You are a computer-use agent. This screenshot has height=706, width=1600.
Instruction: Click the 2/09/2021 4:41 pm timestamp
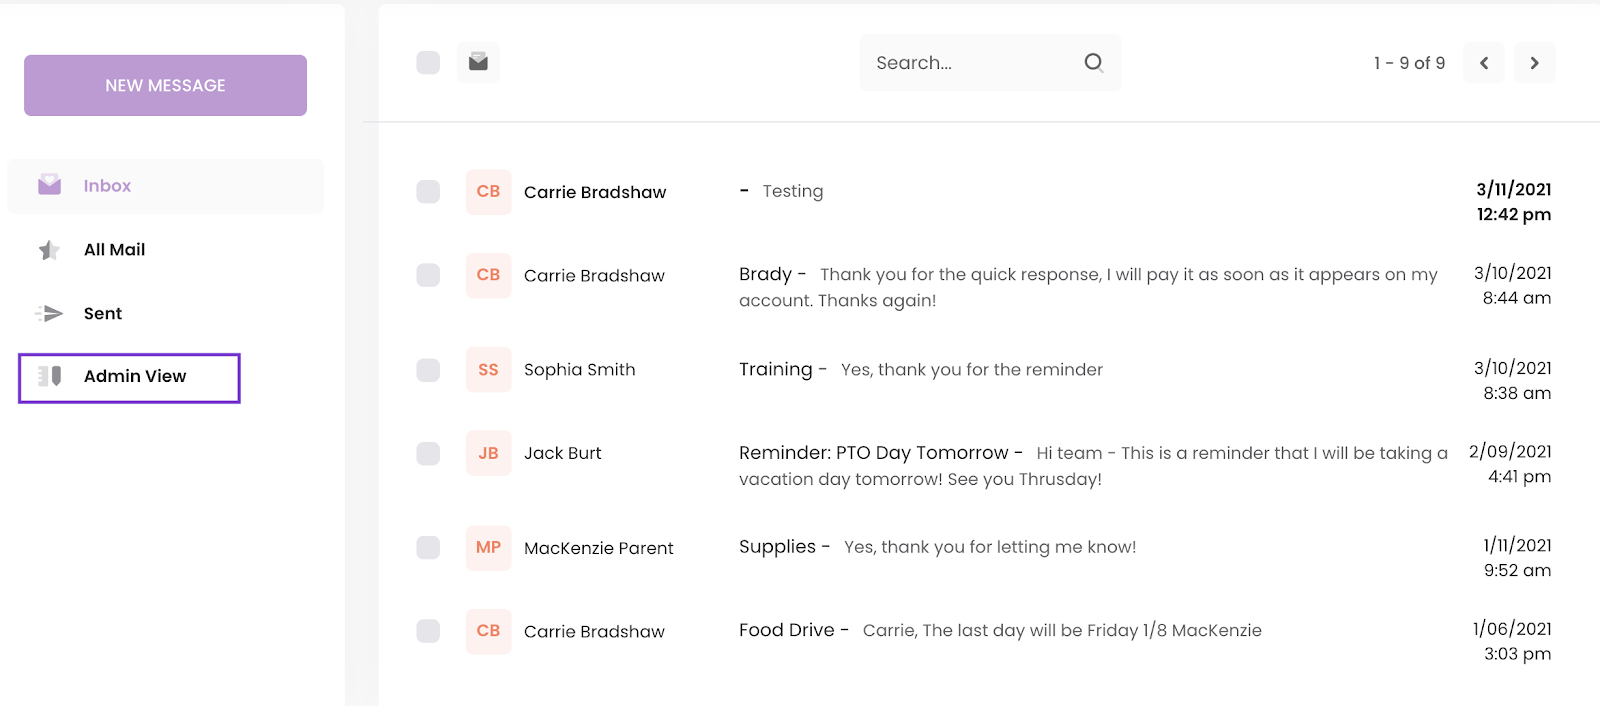[x=1510, y=464]
